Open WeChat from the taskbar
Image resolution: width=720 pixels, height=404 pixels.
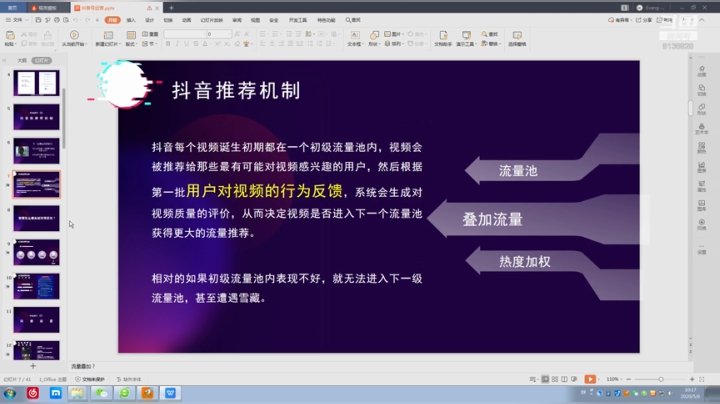click(101, 393)
